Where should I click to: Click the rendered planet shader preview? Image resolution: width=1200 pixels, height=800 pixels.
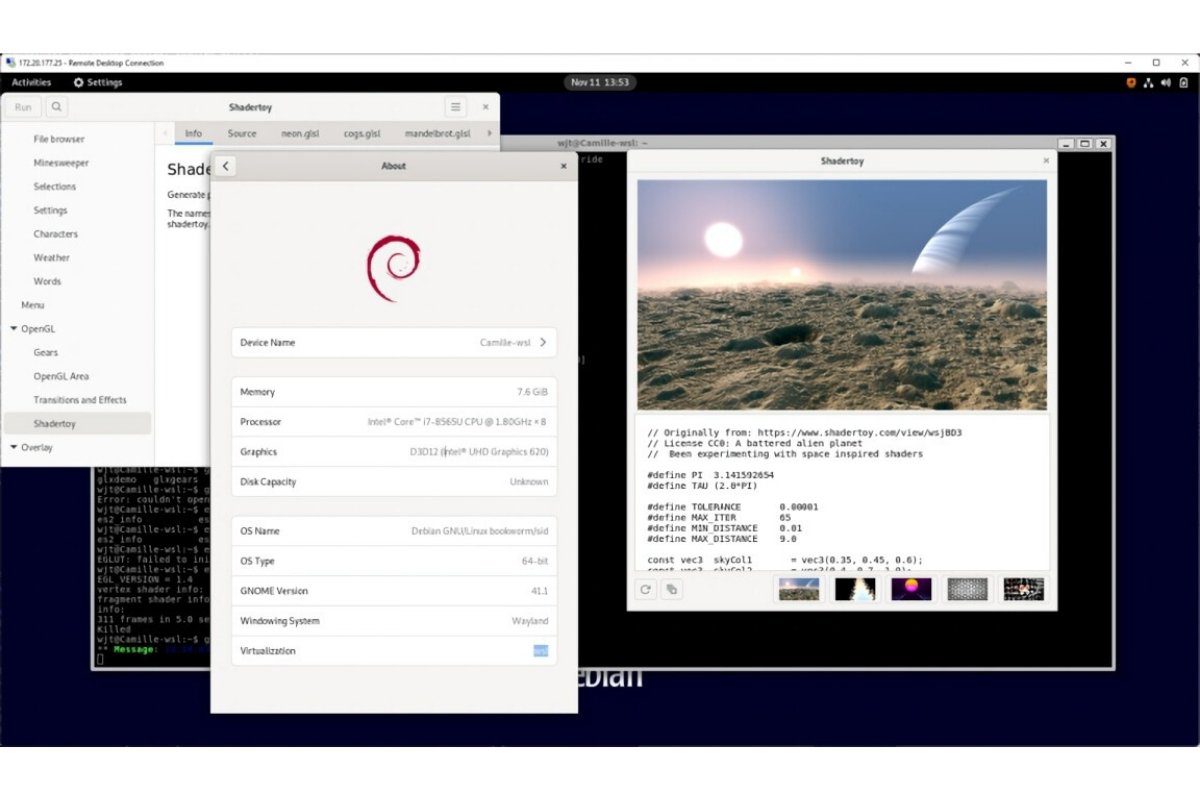(x=842, y=295)
